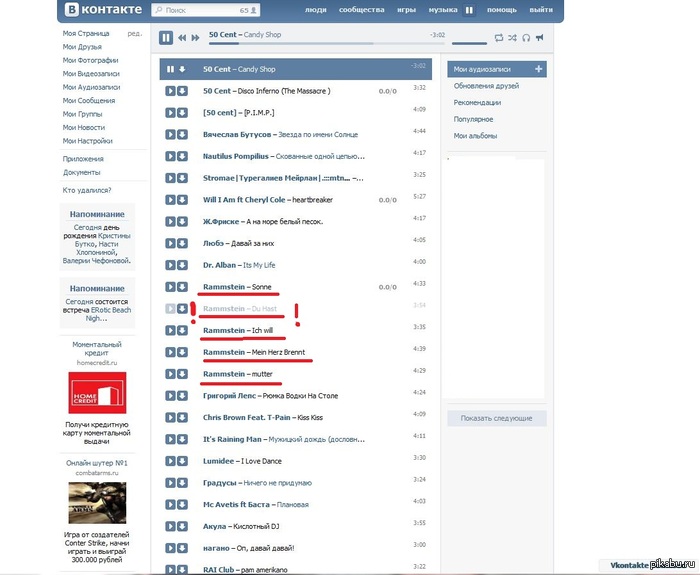
Task: Play Rammstein – Ich will
Action: pyautogui.click(x=170, y=330)
